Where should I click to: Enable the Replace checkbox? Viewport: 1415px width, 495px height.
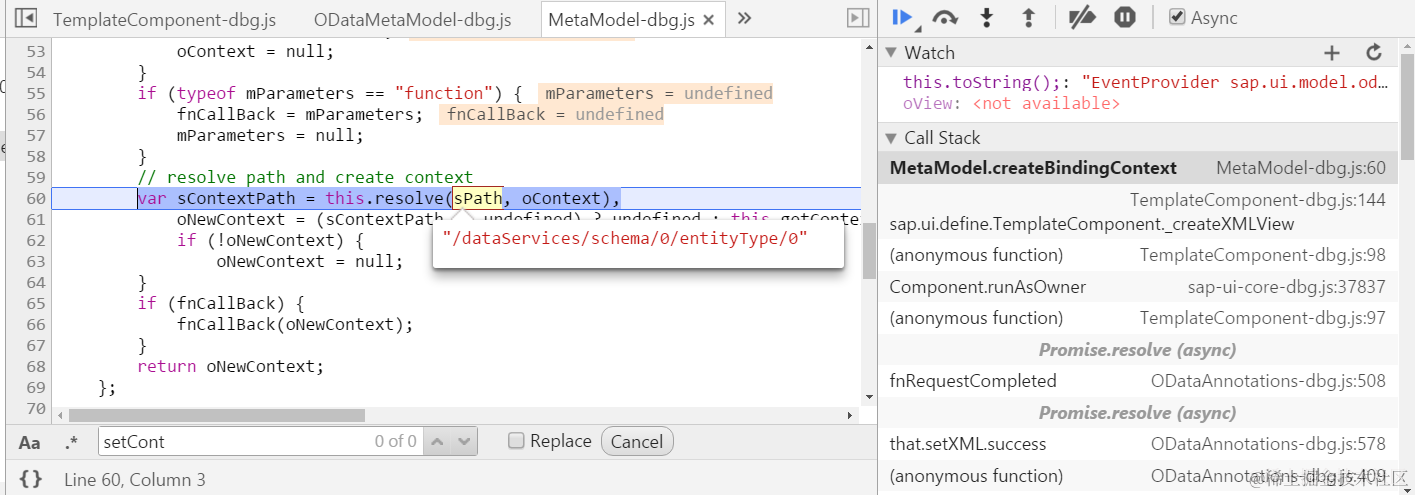click(x=516, y=441)
